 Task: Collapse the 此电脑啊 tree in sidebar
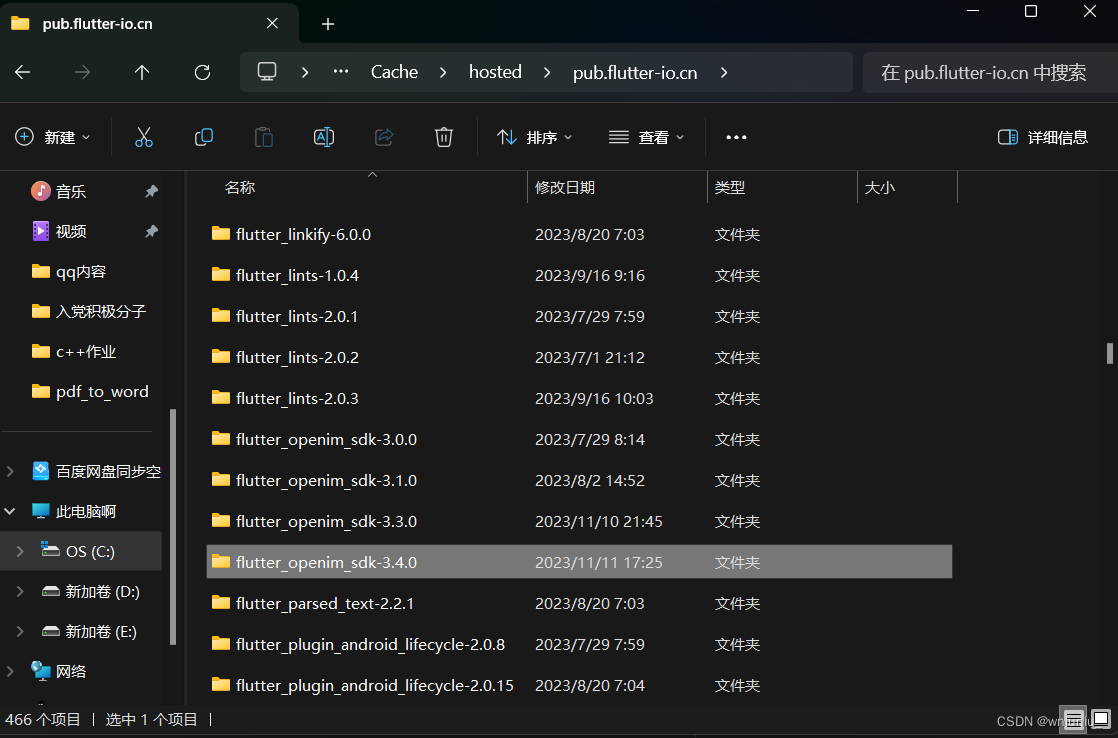[x=10, y=510]
